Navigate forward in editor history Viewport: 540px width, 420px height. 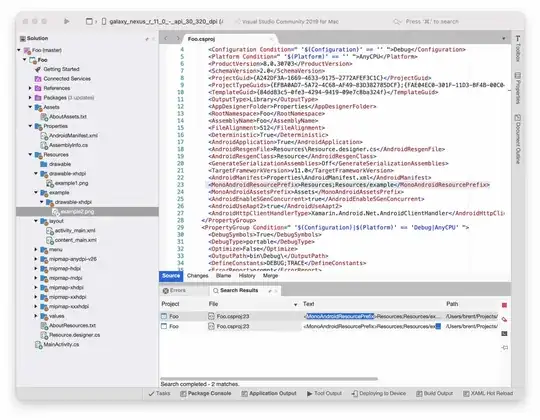[178, 39]
